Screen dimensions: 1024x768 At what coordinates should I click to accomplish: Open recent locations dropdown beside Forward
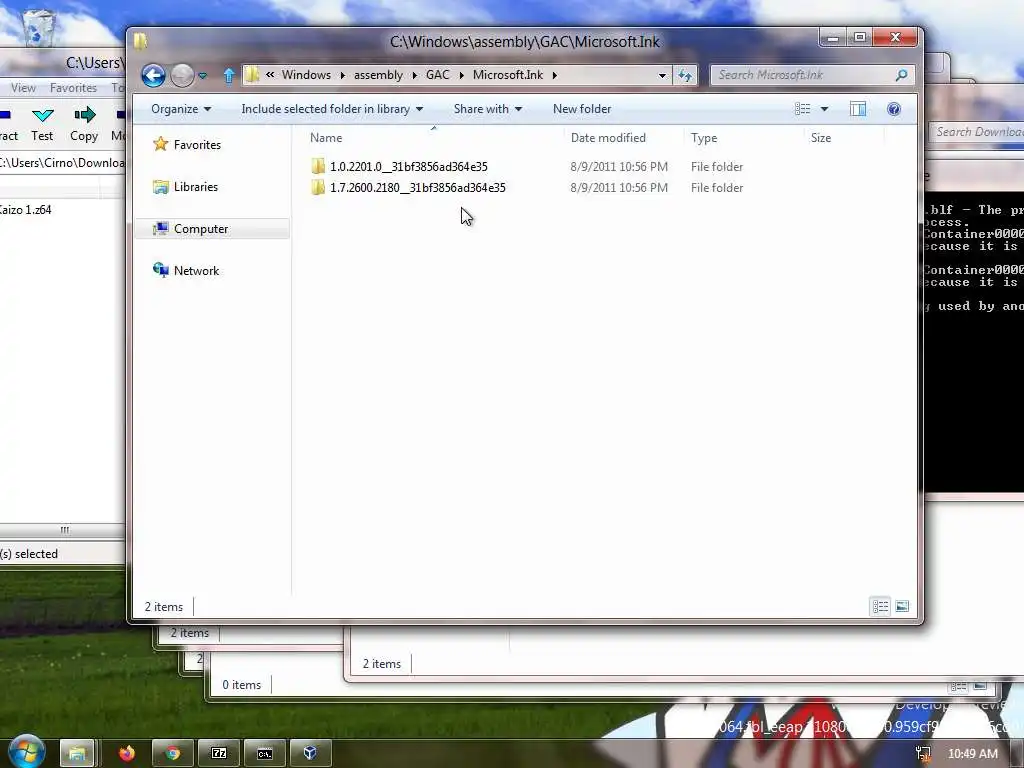(x=203, y=76)
